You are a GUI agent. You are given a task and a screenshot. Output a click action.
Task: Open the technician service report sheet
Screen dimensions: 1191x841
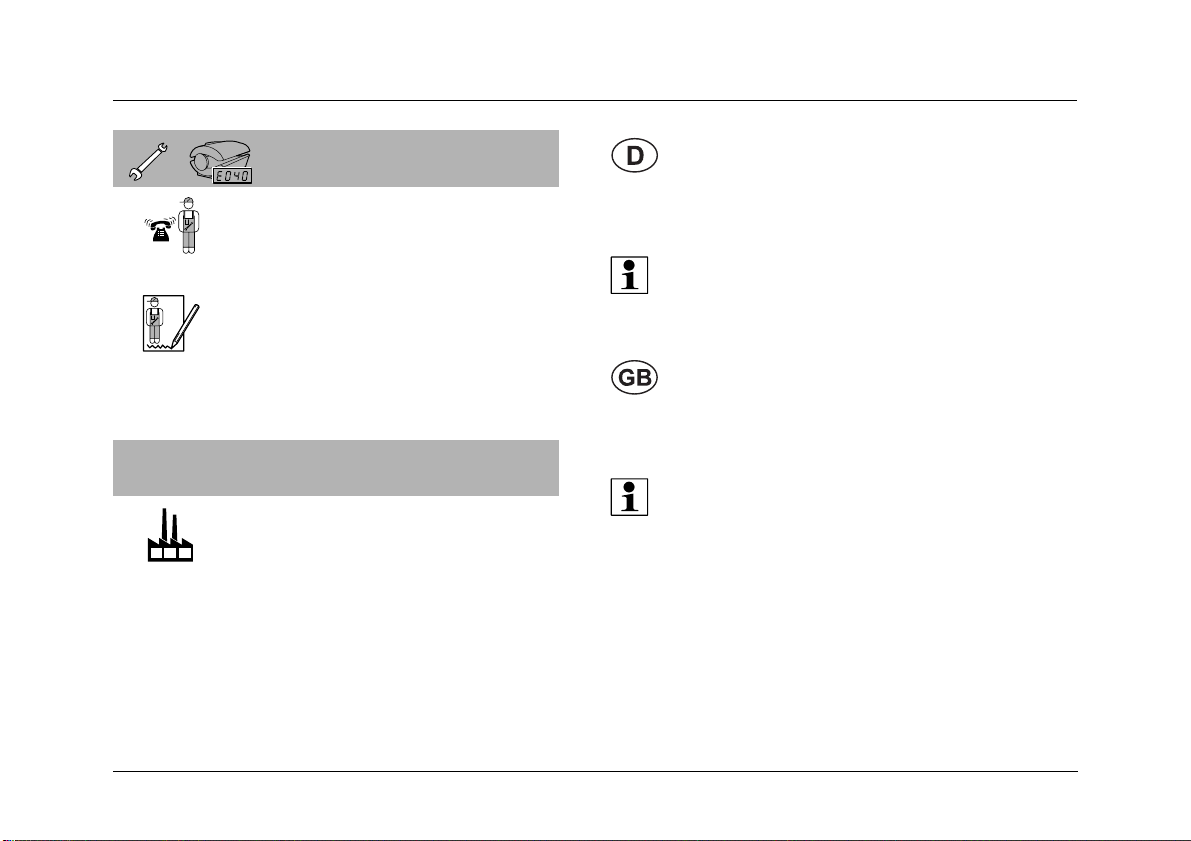[x=163, y=323]
